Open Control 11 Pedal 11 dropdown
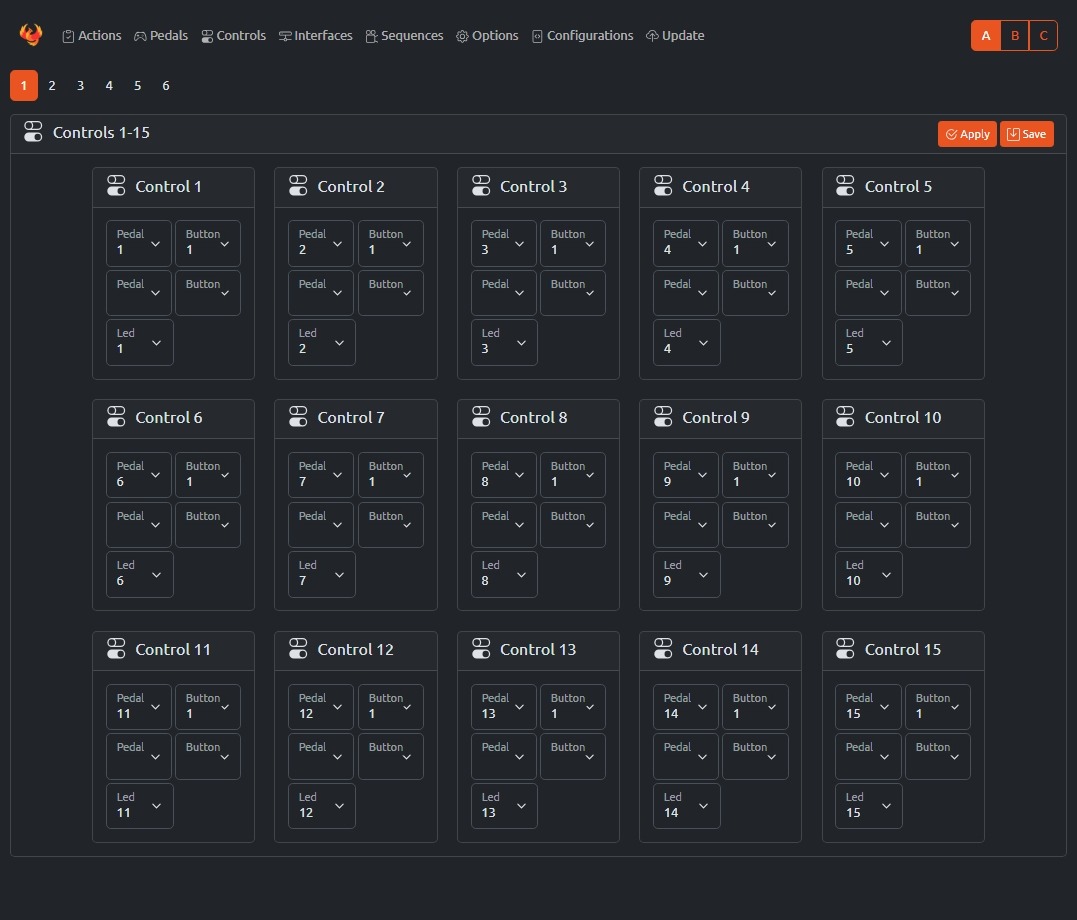Screen dimensions: 1077x920 [x=139, y=706]
